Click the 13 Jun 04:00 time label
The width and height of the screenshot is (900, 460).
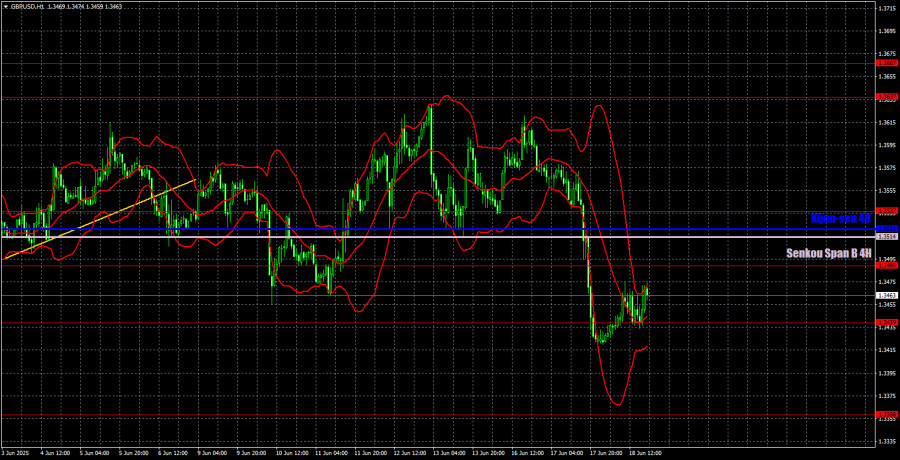(x=448, y=453)
